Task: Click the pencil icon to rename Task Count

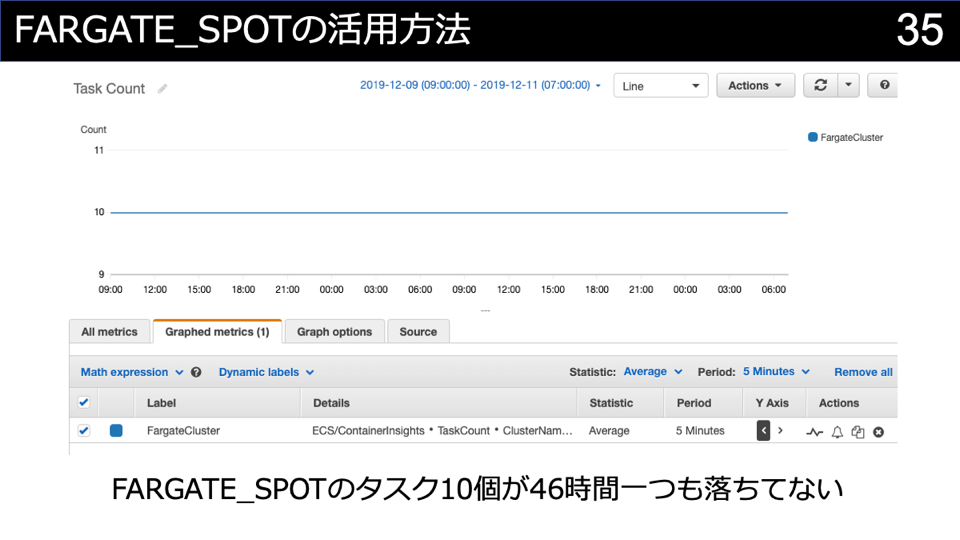Action: pyautogui.click(x=162, y=89)
